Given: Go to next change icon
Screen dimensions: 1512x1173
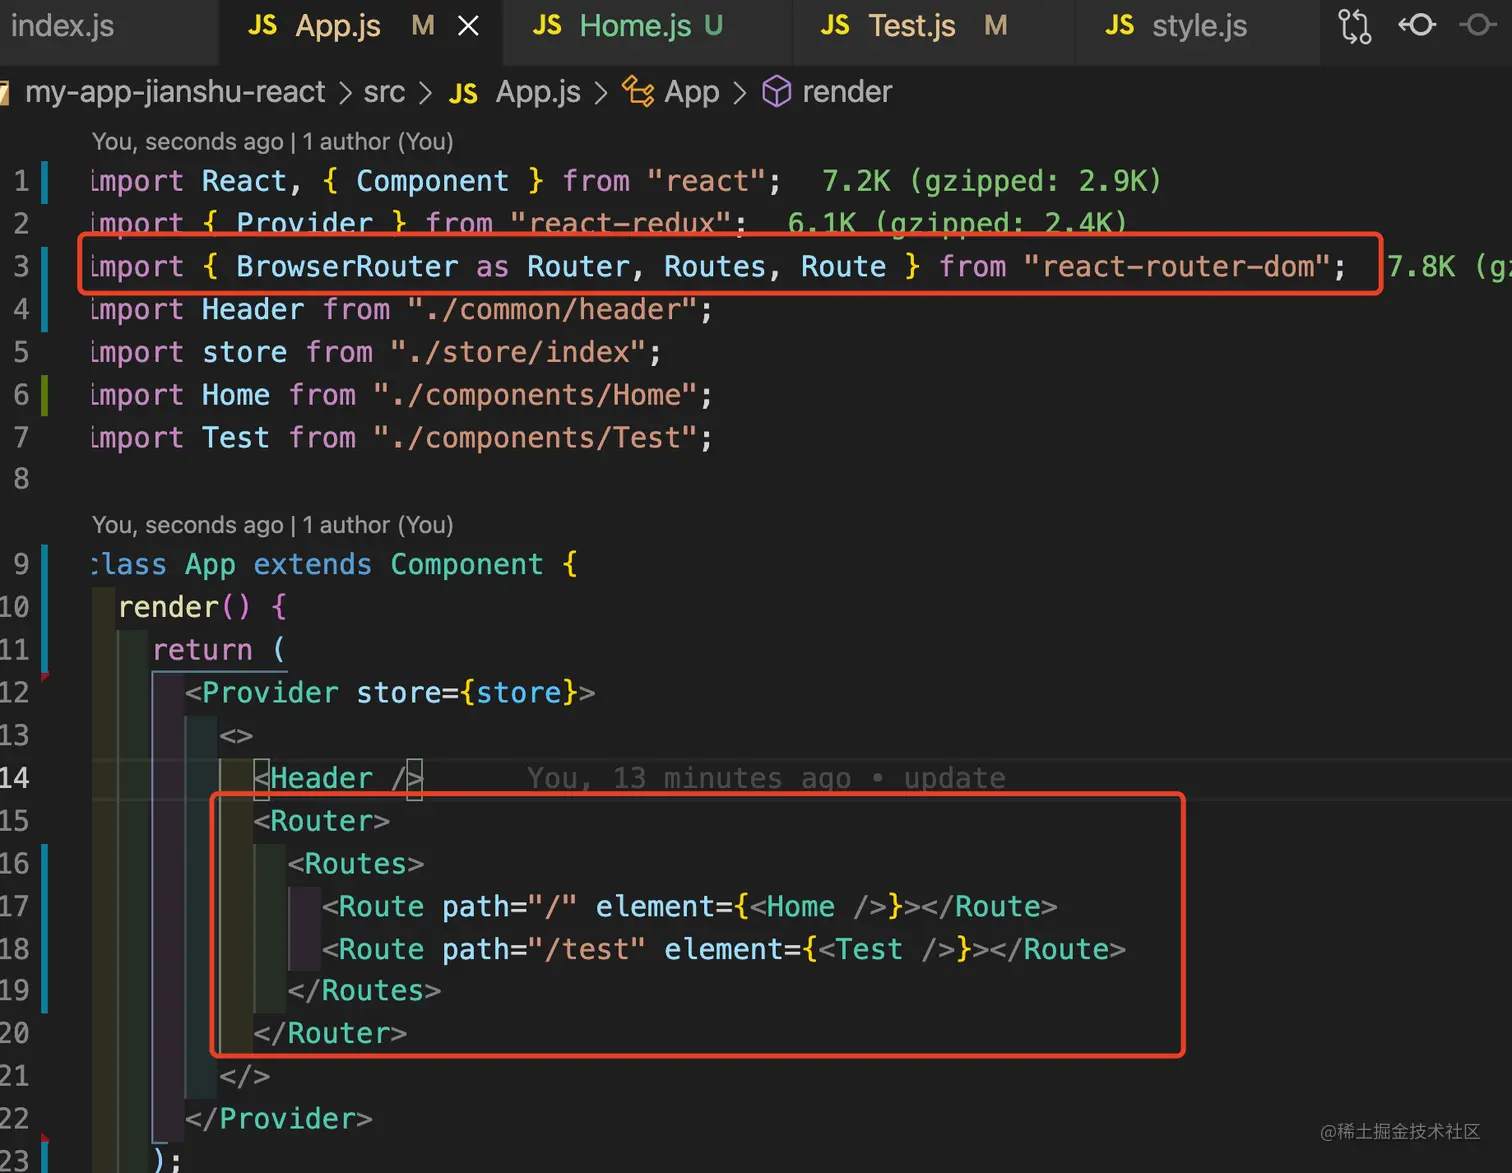Looking at the screenshot, I should point(1478,25).
